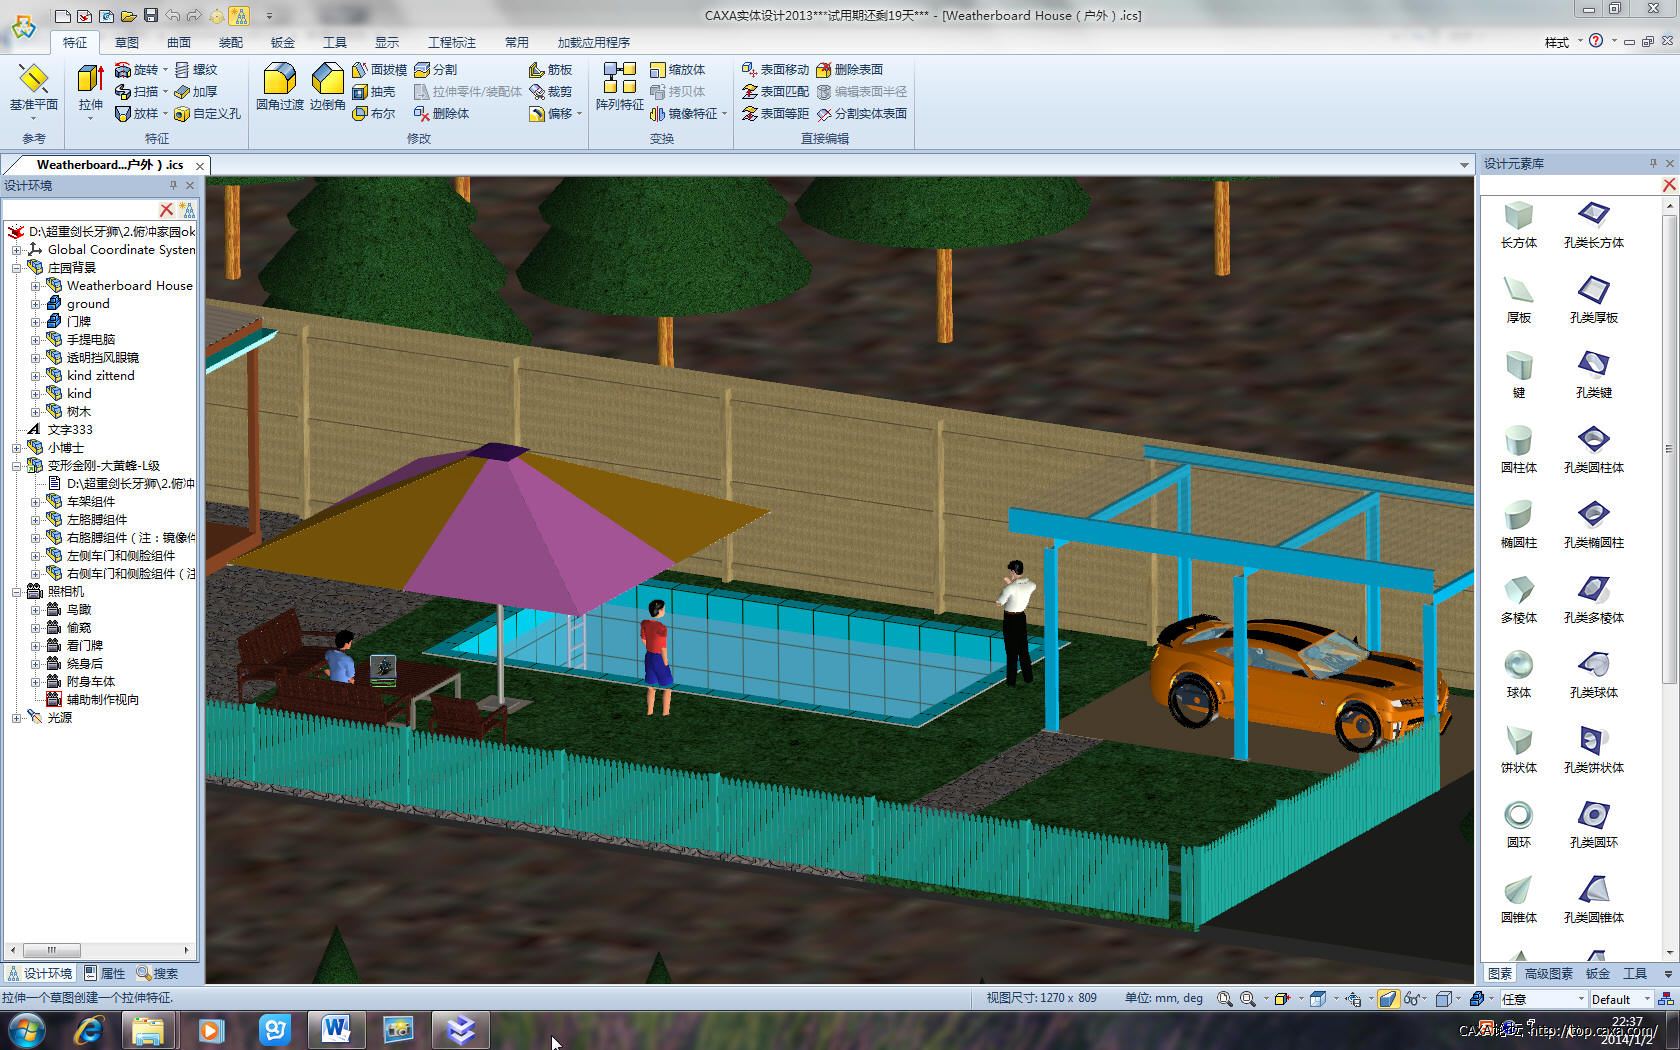Viewport: 1680px width, 1050px height.
Task: Click the design tree horizontal scrollbar
Action: (100, 950)
